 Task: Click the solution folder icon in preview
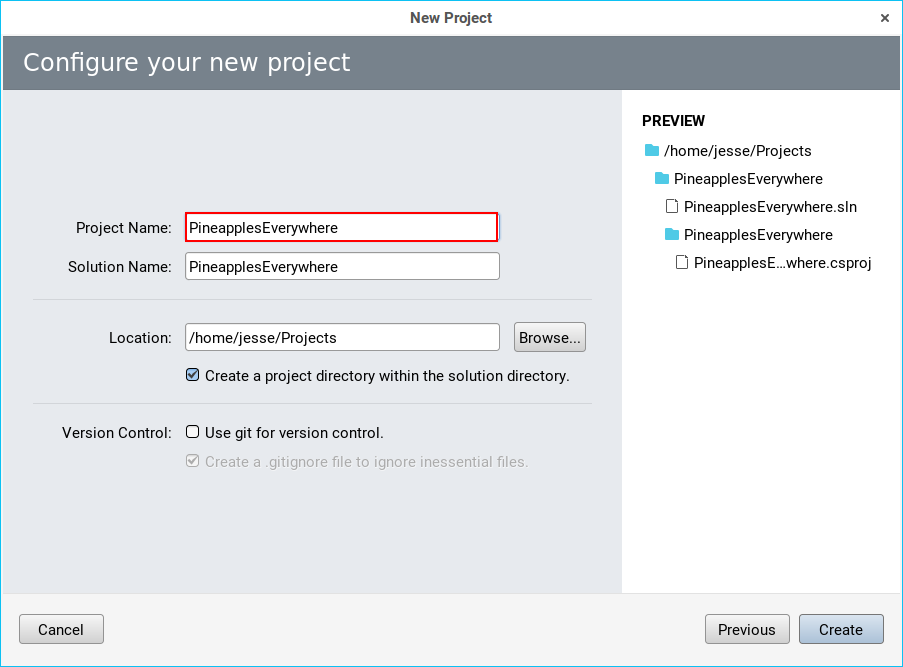662,179
